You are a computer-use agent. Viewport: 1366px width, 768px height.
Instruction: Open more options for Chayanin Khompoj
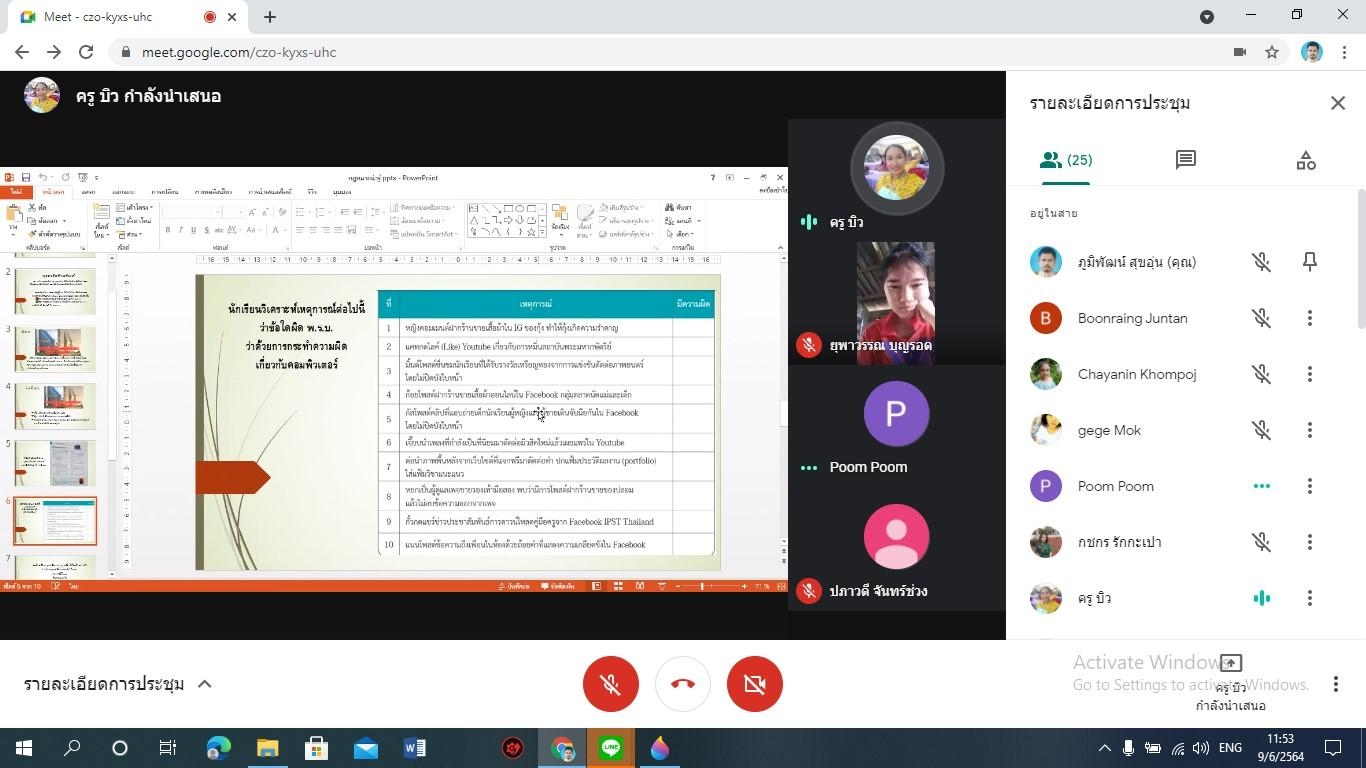(x=1309, y=374)
